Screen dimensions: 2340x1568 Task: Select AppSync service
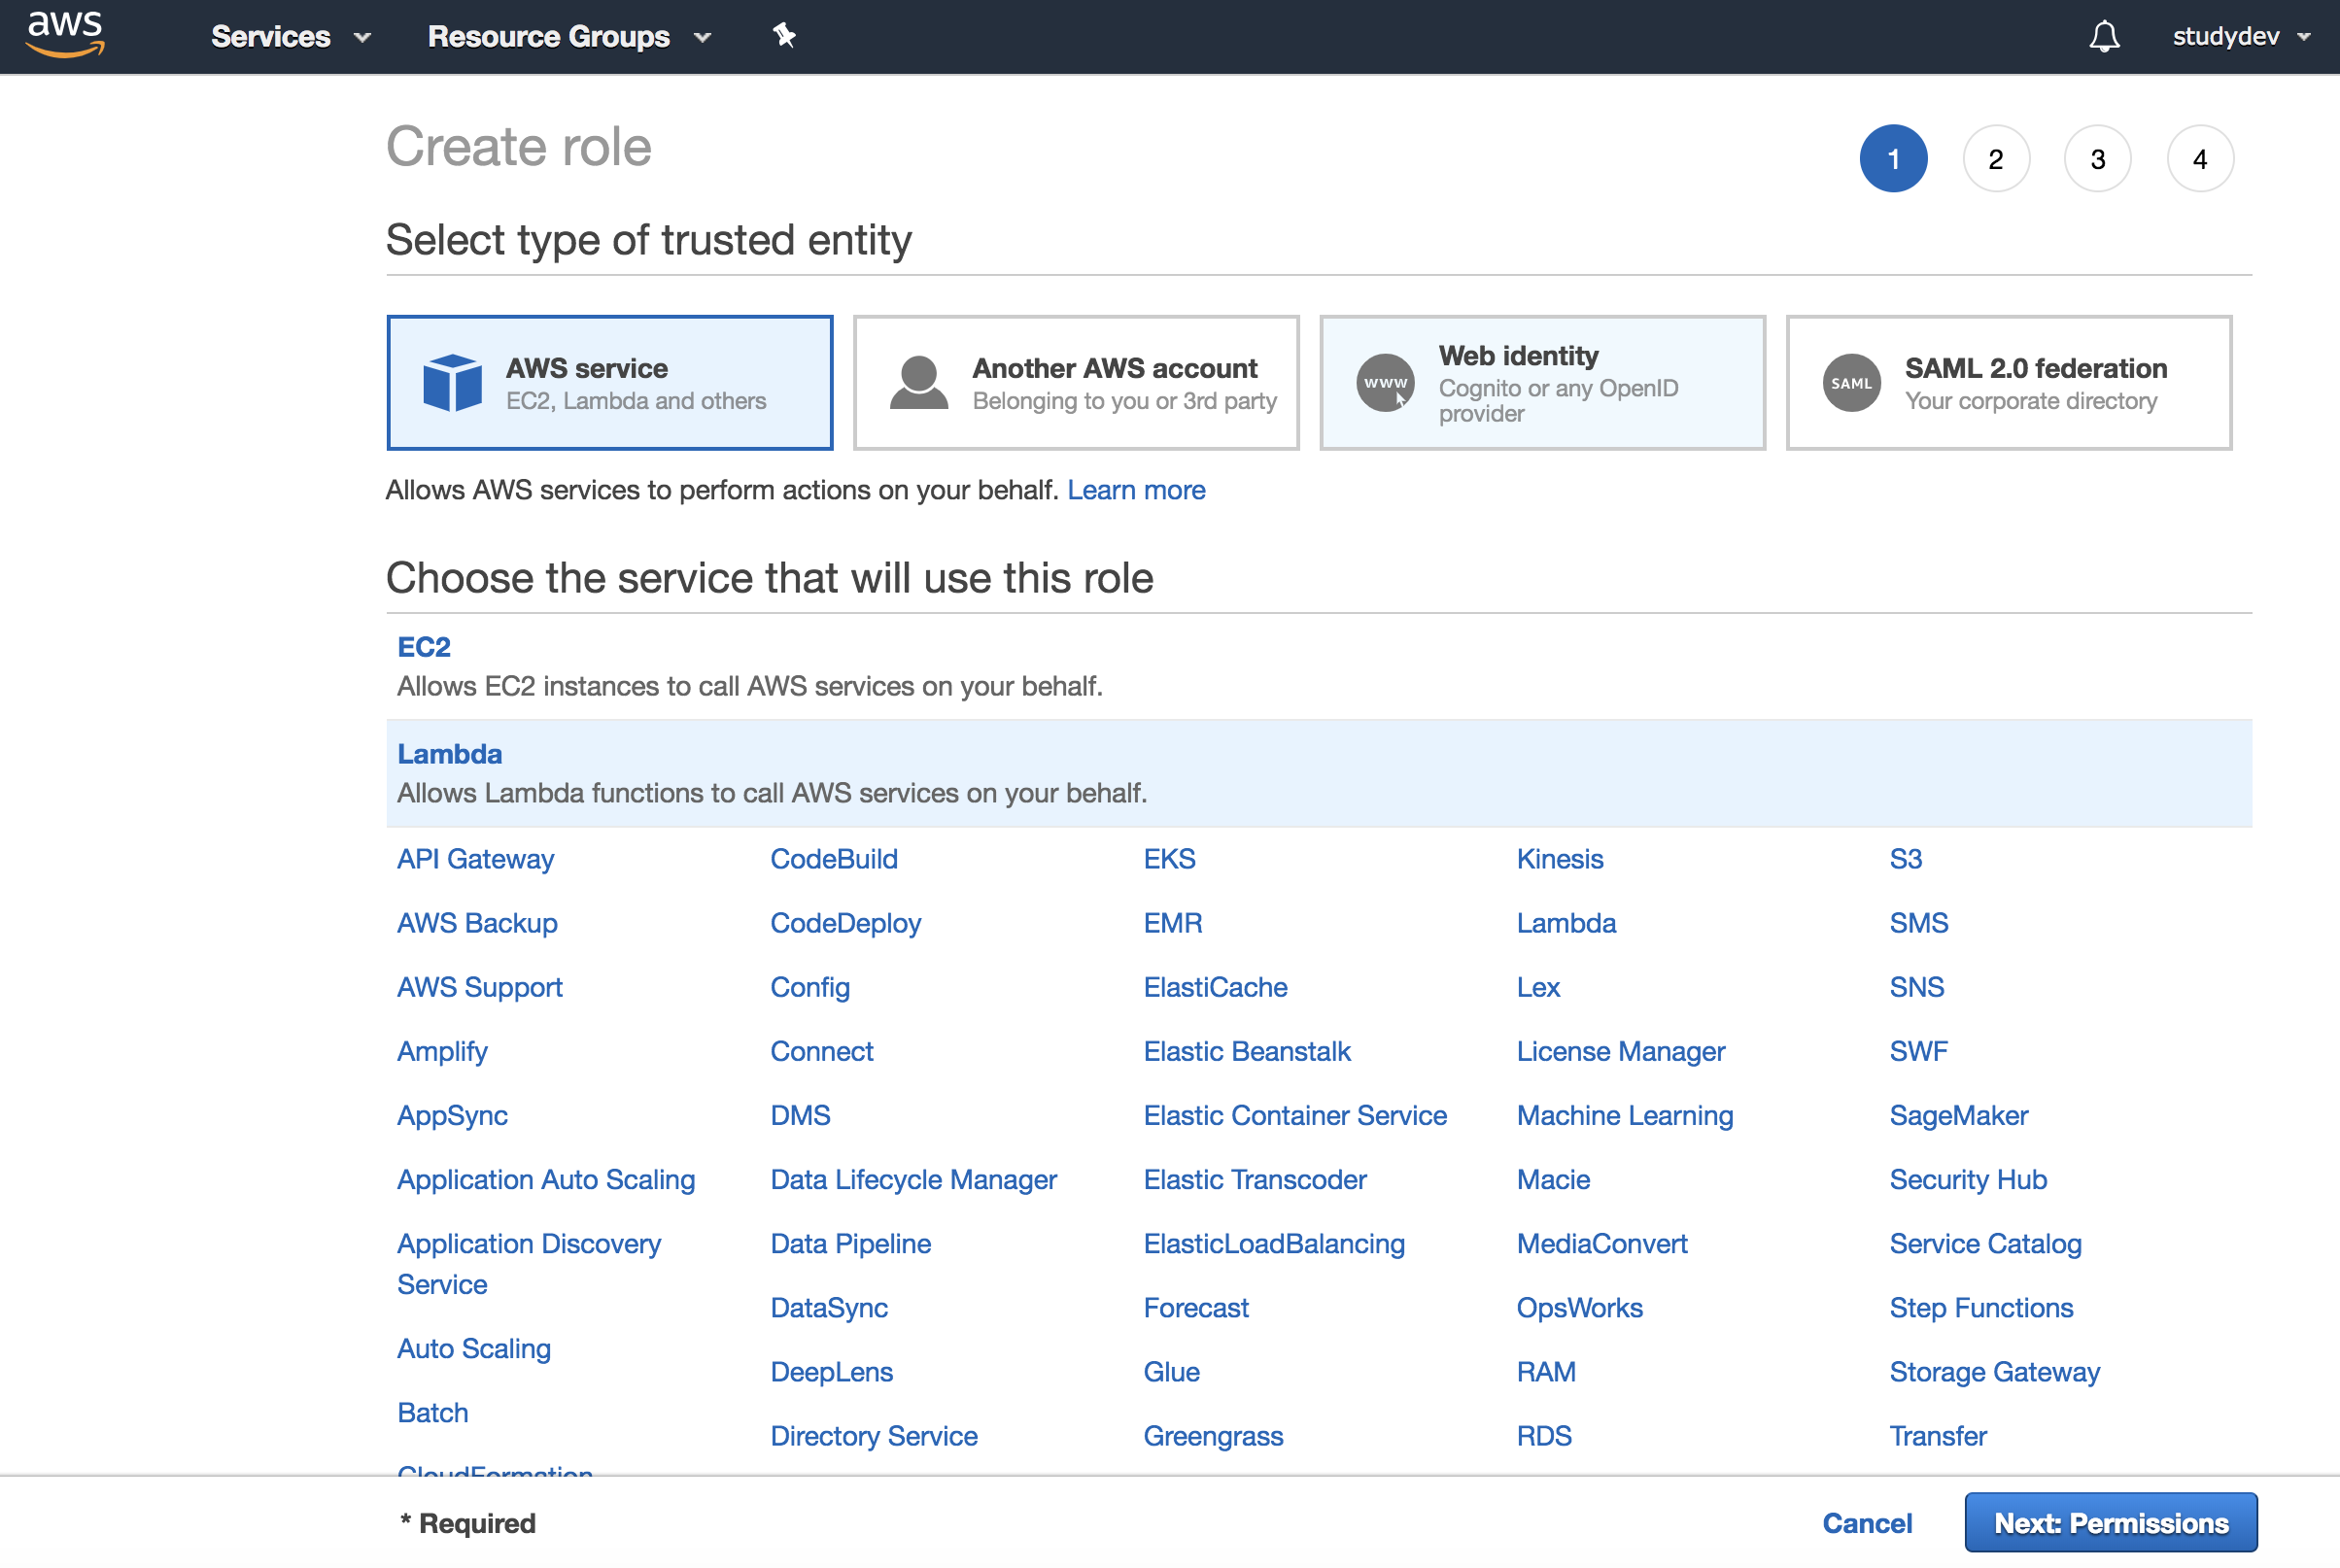[x=452, y=1115]
